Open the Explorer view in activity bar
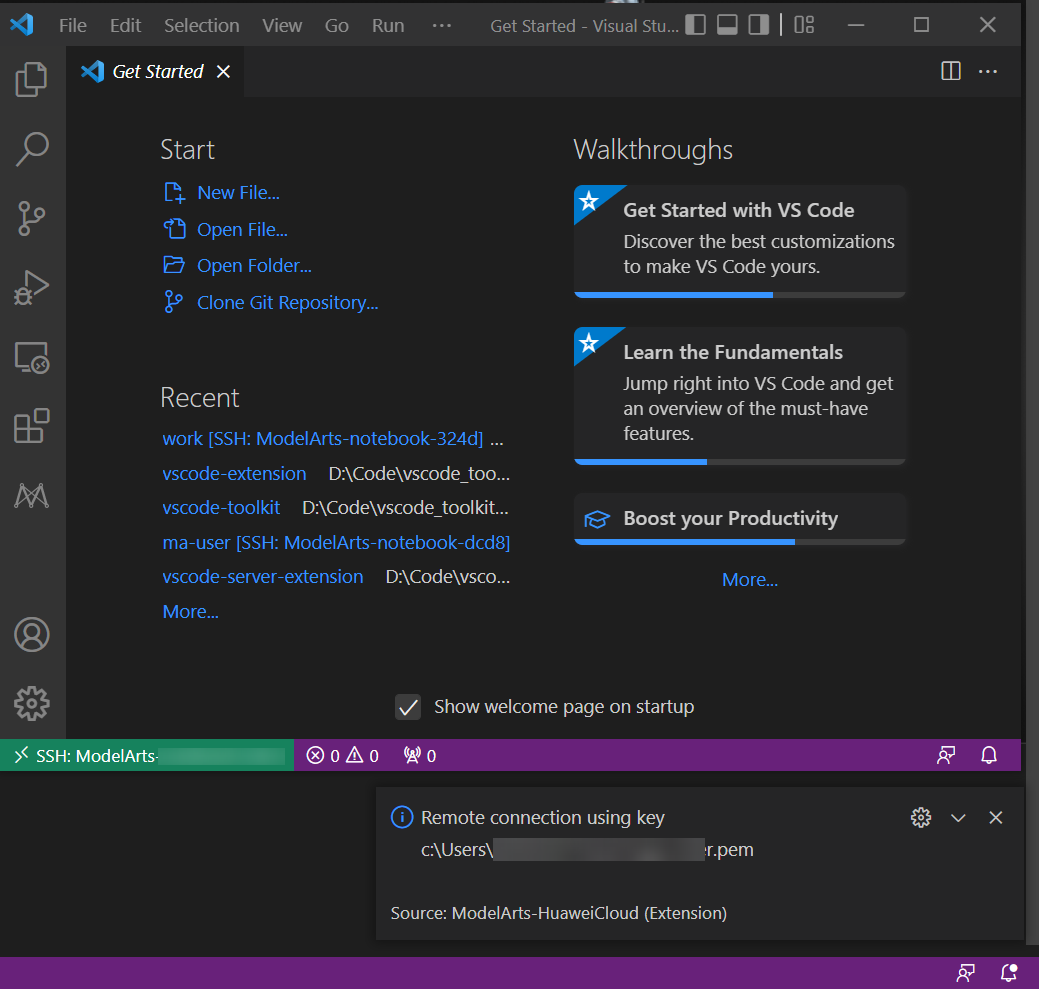This screenshot has height=989, width=1039. click(x=31, y=79)
